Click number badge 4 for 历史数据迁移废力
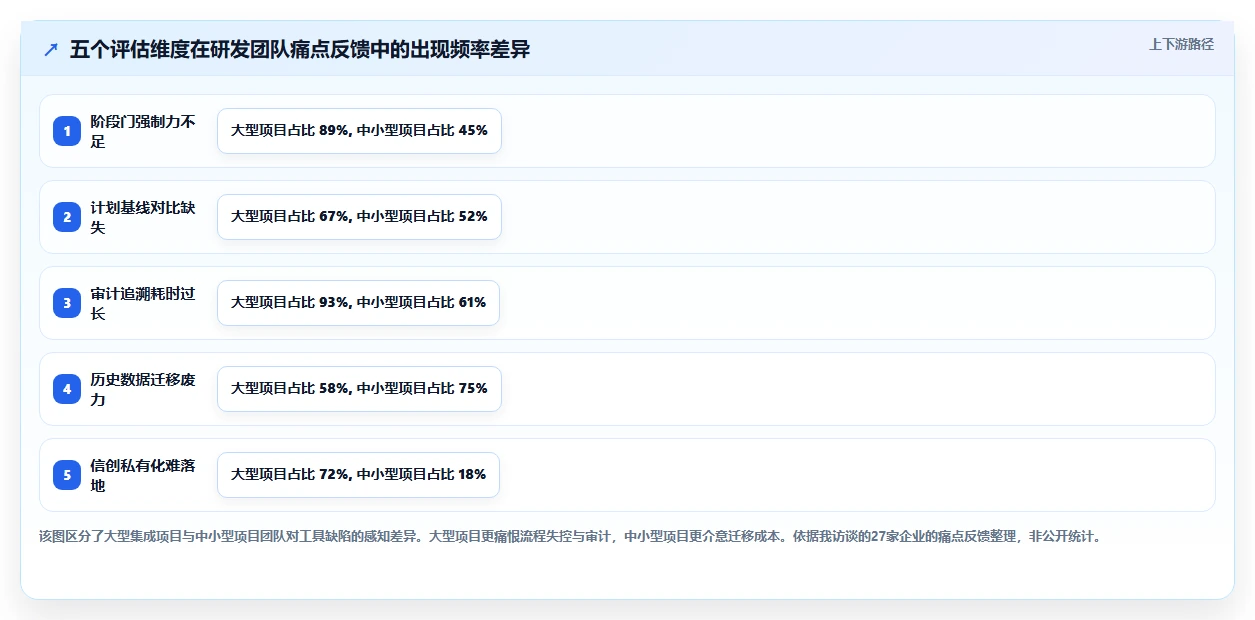The height and width of the screenshot is (620, 1255). pyautogui.click(x=67, y=389)
